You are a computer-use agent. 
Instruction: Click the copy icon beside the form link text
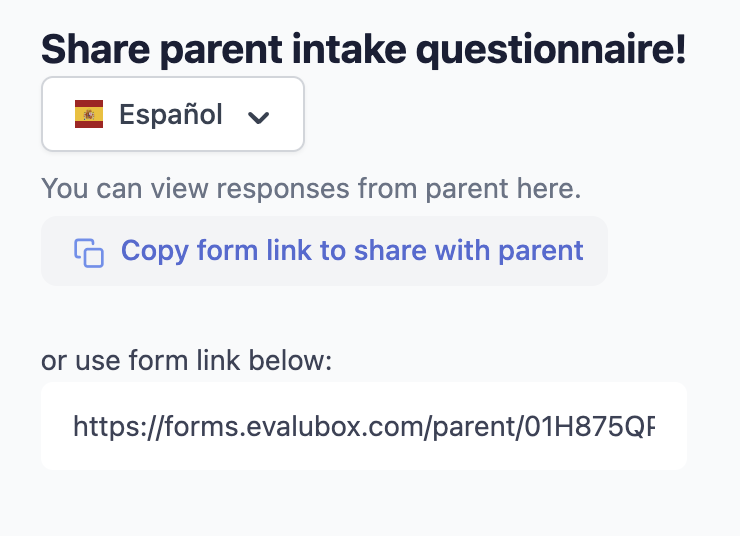[89, 251]
